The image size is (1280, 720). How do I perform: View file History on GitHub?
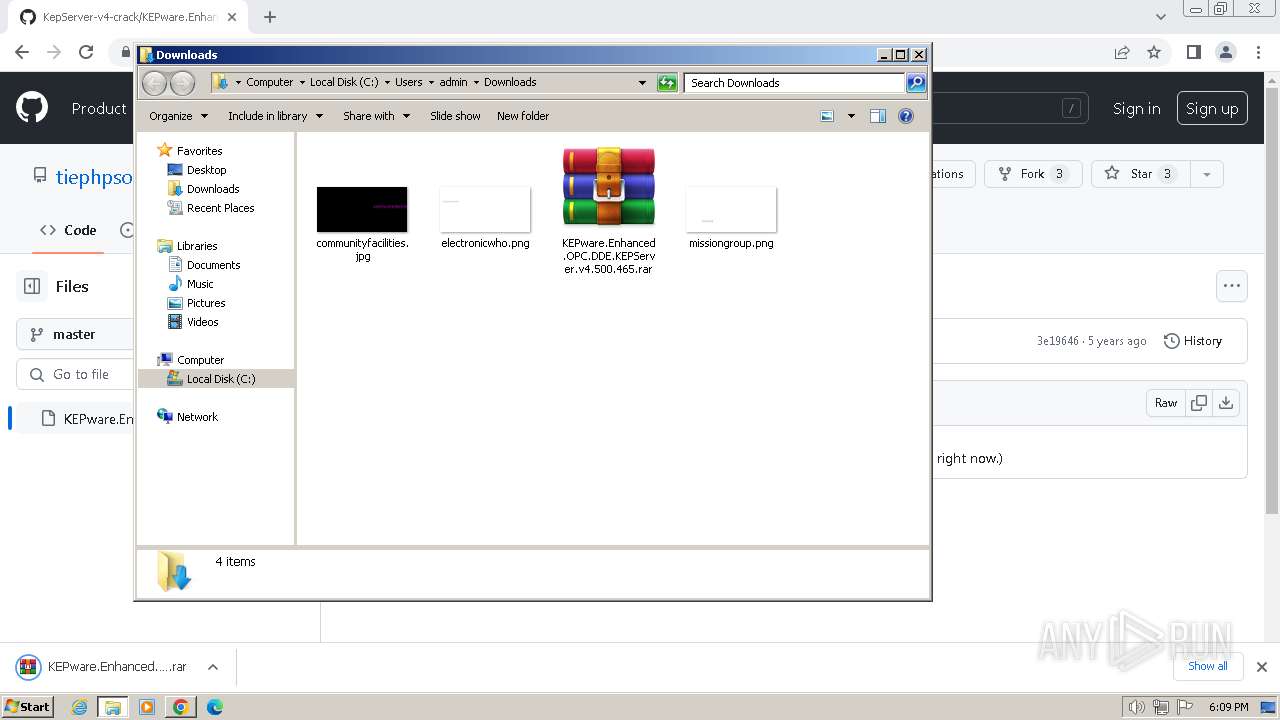(1193, 341)
